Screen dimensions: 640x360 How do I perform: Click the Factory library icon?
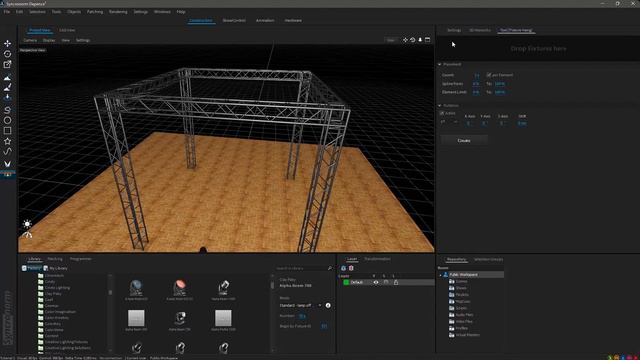[24, 268]
